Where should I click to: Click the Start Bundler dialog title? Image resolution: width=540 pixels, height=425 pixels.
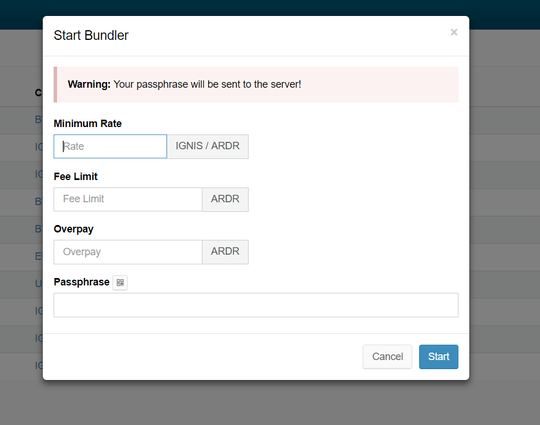(x=91, y=35)
